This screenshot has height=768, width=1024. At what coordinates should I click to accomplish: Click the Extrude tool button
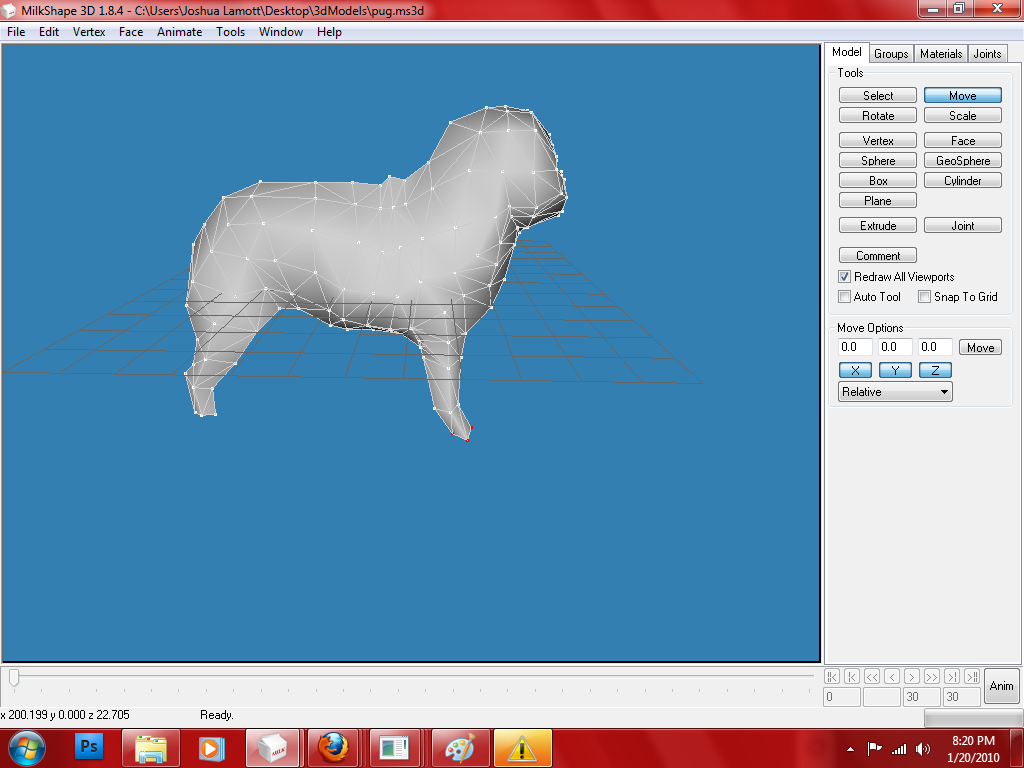click(x=878, y=225)
